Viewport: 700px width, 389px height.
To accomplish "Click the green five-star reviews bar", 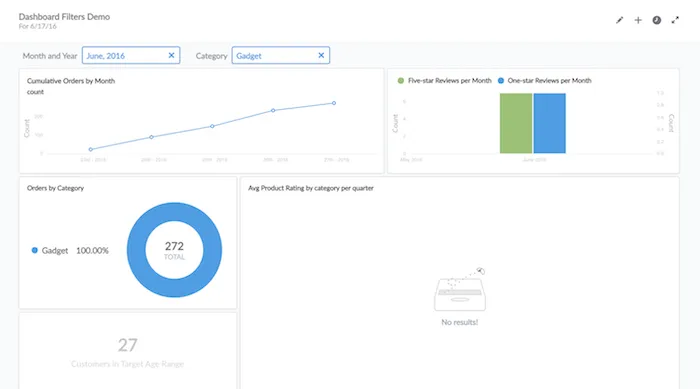I will [516, 123].
